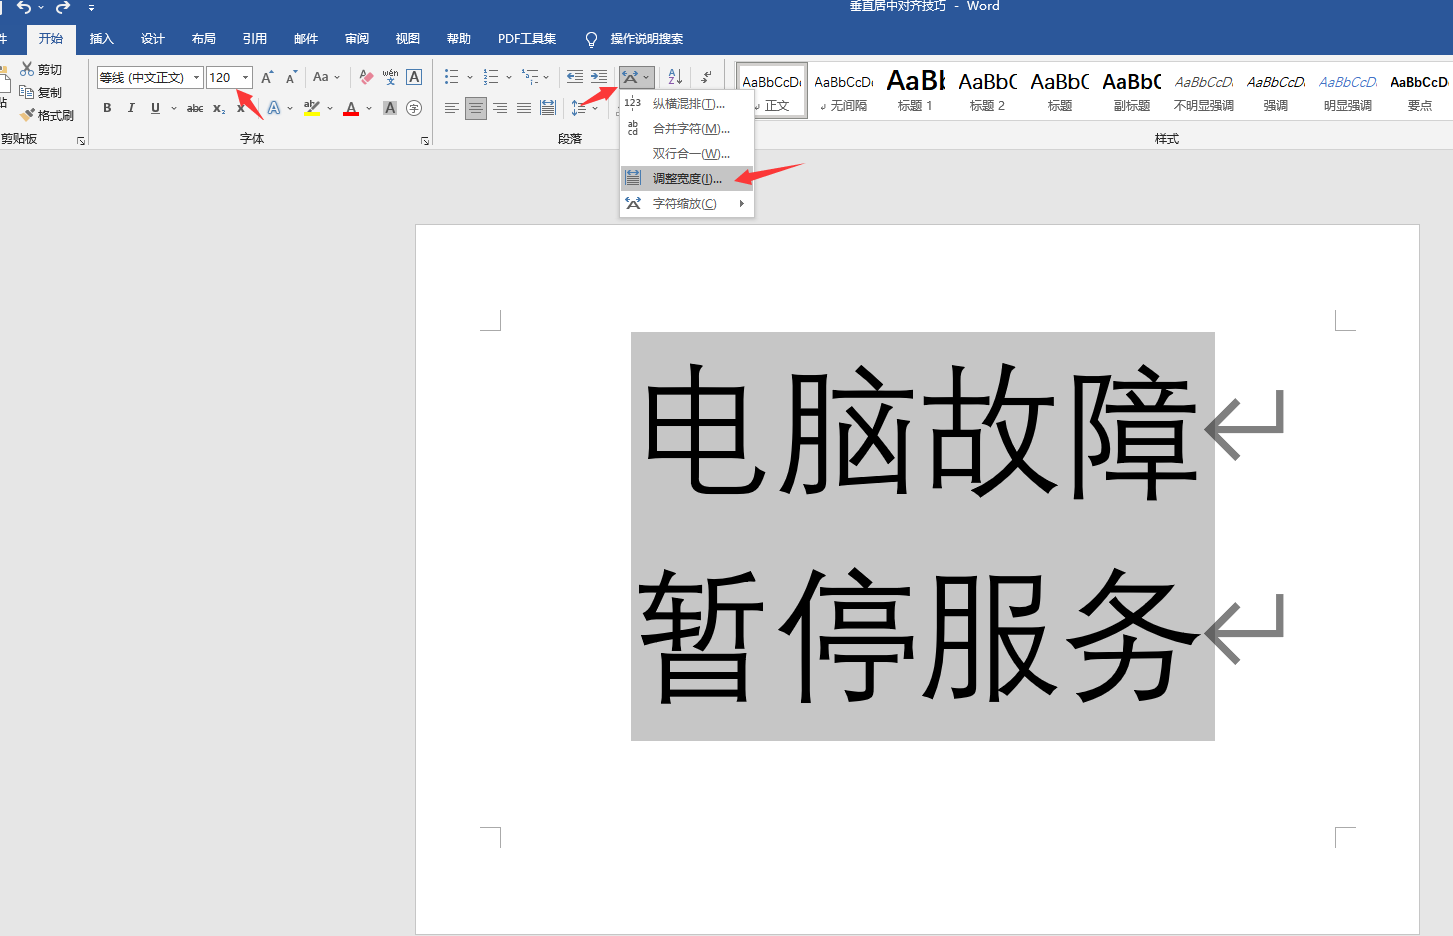Insert an enclosed character (circled 字)
The width and height of the screenshot is (1453, 936).
(414, 108)
